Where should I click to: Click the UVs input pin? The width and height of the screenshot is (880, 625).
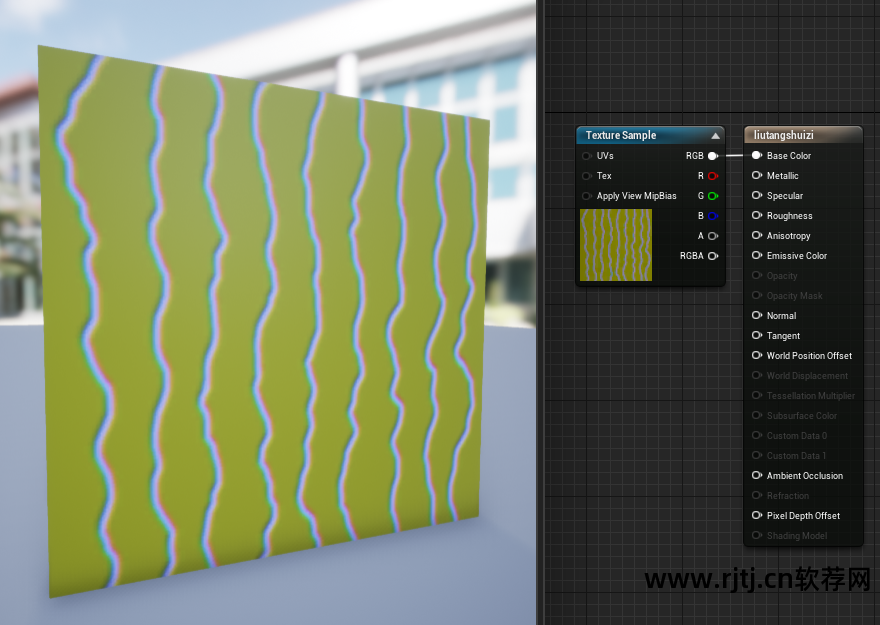tap(586, 156)
